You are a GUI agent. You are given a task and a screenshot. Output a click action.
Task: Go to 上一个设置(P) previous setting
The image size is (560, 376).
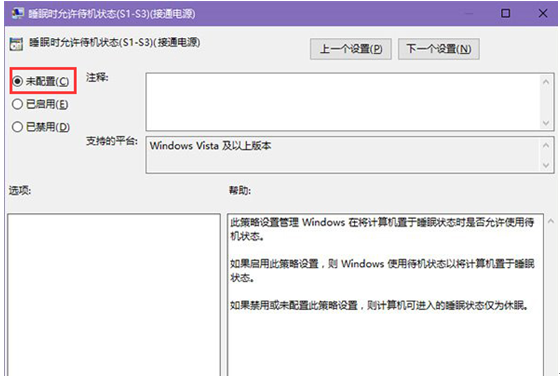(x=351, y=49)
